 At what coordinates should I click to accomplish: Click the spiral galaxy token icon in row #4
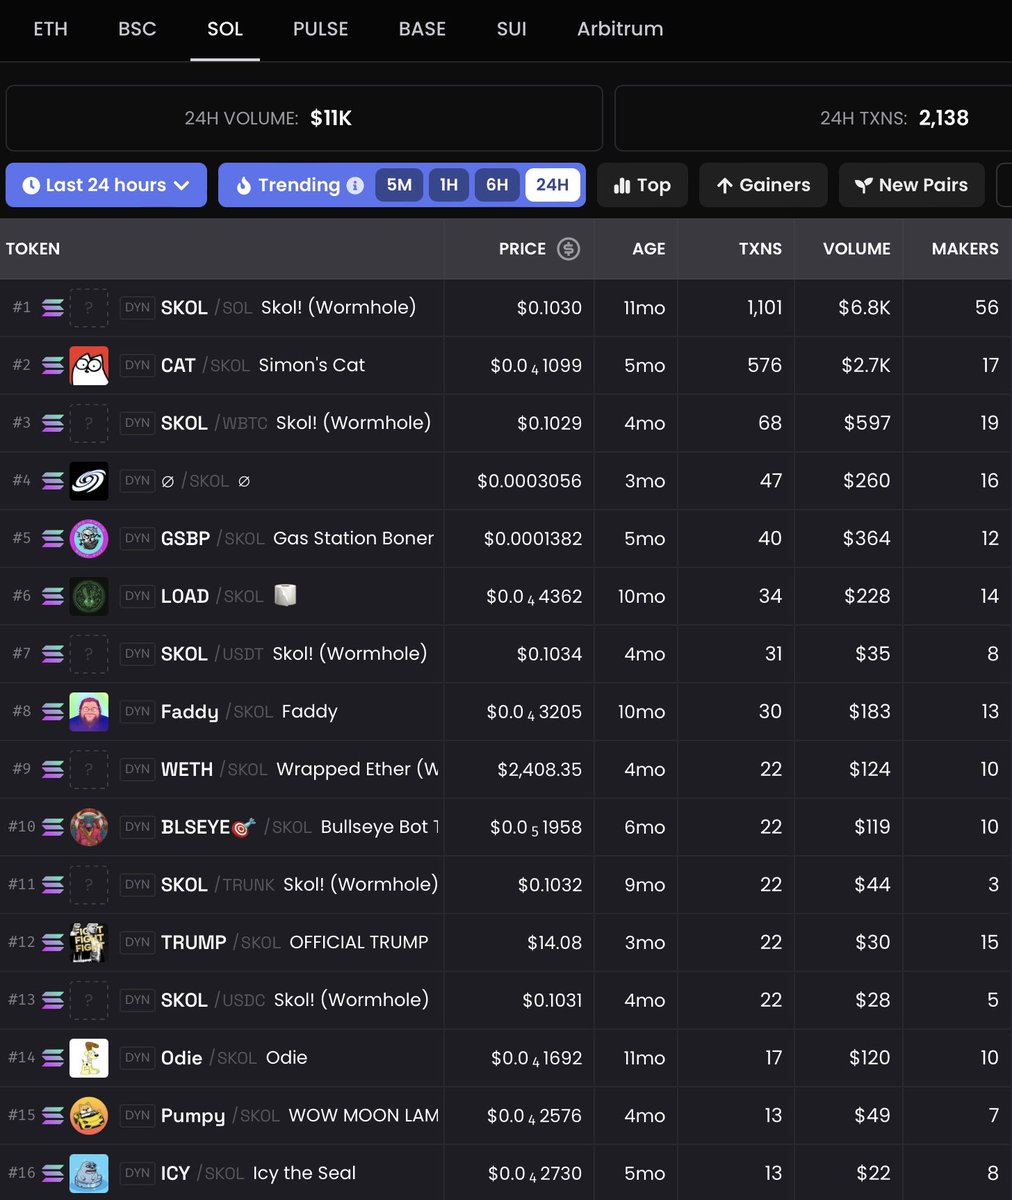point(89,481)
